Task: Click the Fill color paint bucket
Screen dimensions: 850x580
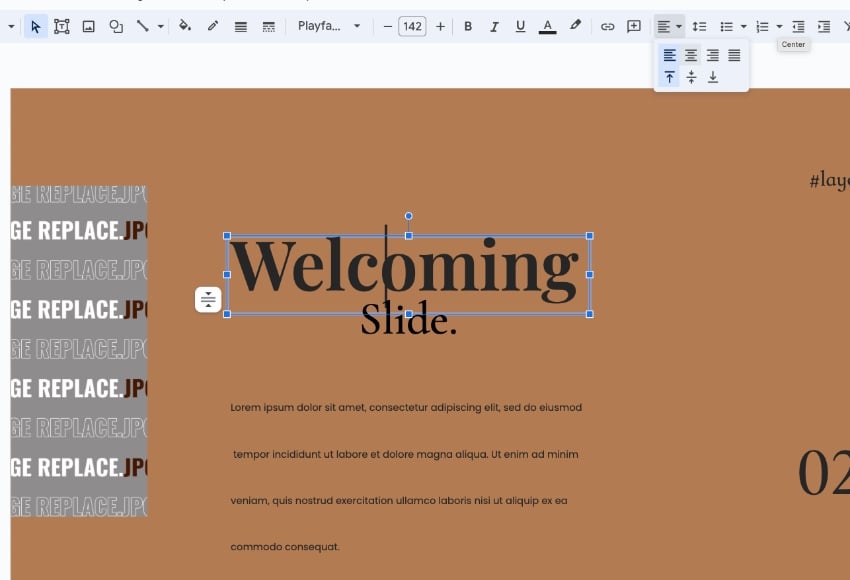Action: (x=185, y=27)
